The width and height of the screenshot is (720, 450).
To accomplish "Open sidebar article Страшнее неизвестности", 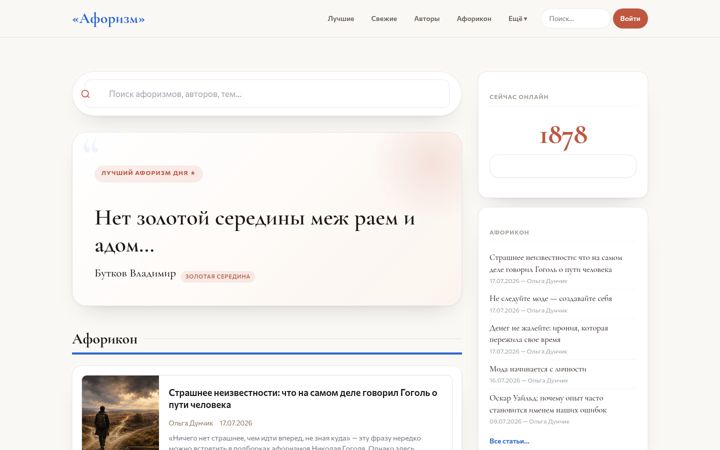I will click(556, 264).
